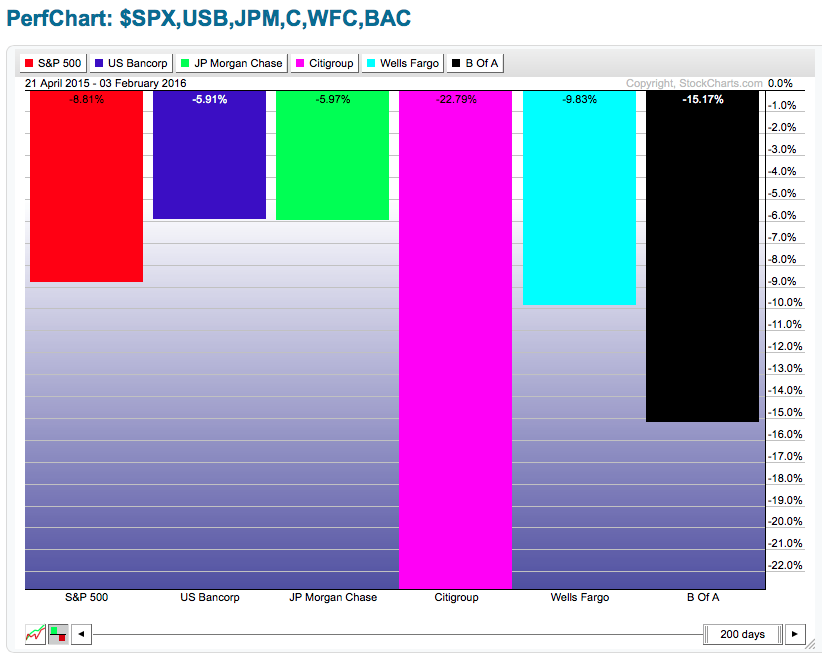The height and width of the screenshot is (653, 822).
Task: Click the date range text 21 April 2015 - 03 February 2016
Action: click(x=105, y=83)
